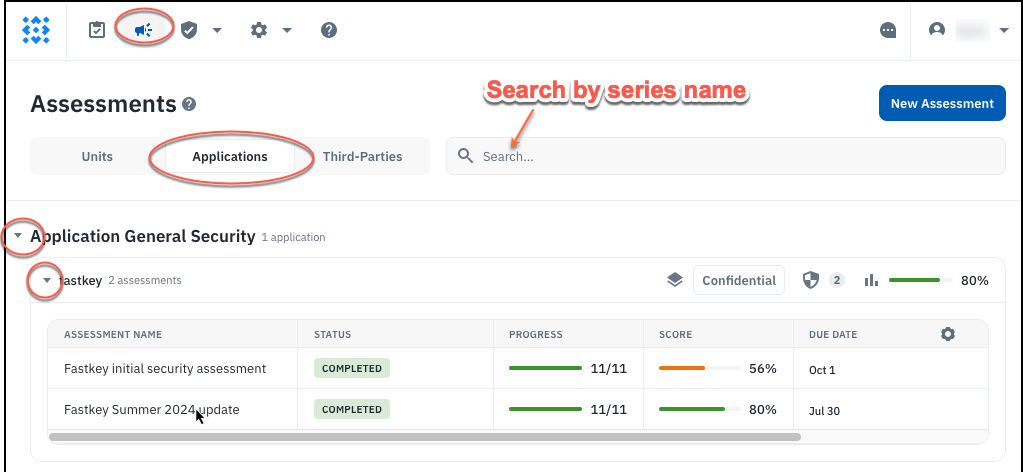Click the 2 assessments count label
Screen dimensions: 1023x472
point(145,280)
